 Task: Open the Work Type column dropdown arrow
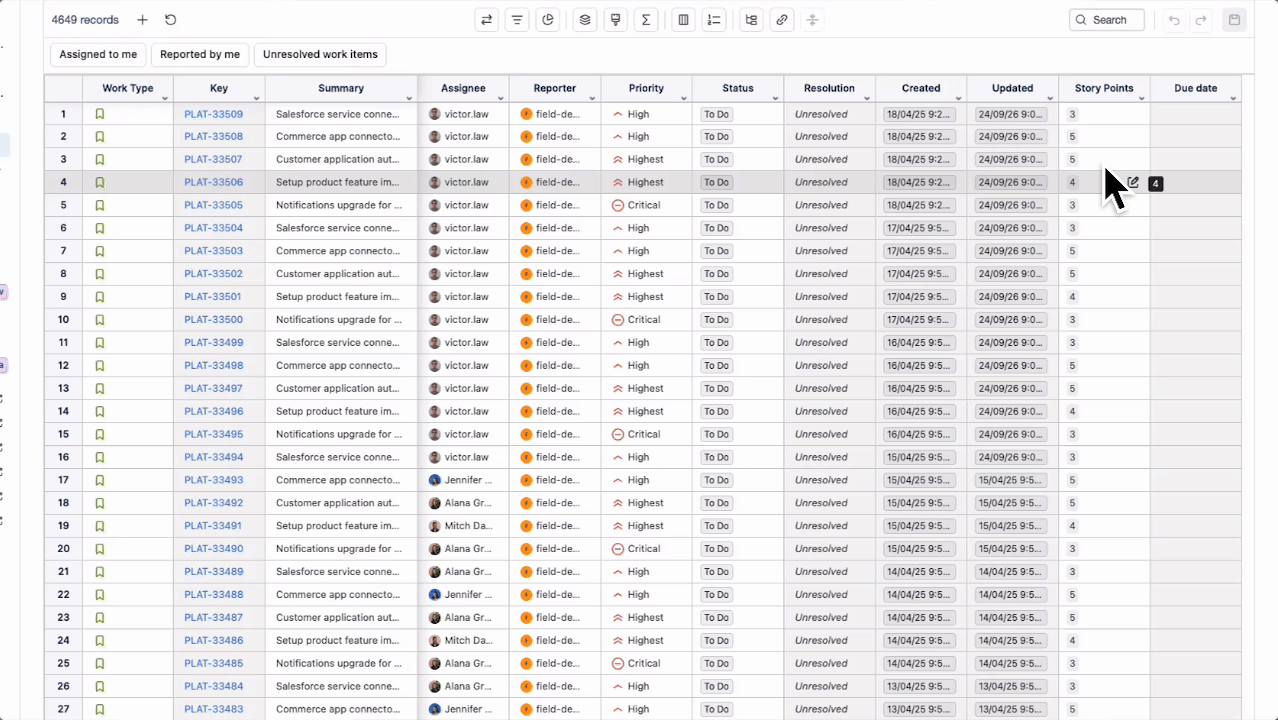click(165, 98)
